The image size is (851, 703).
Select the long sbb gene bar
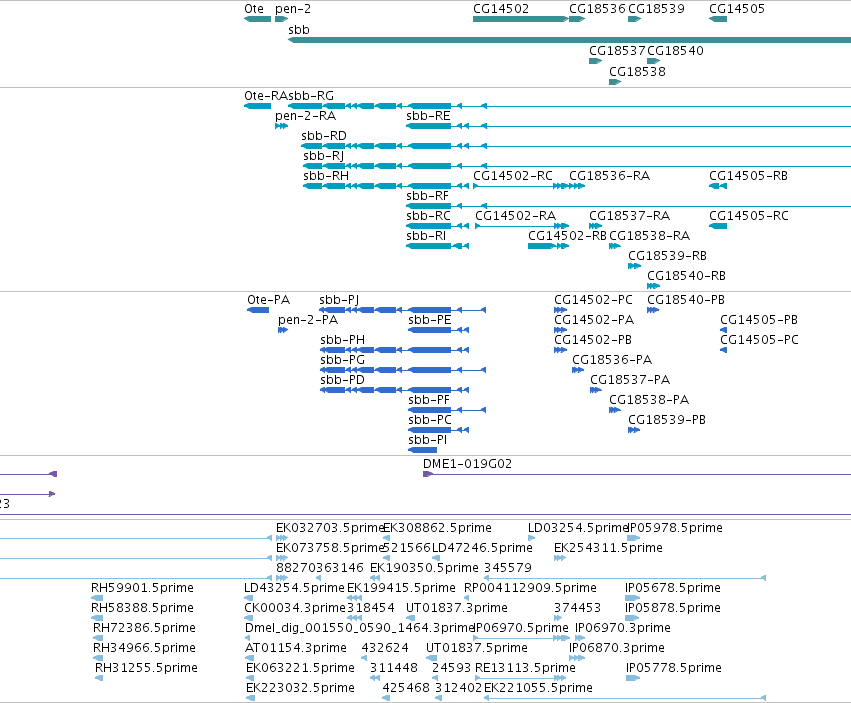pos(569,40)
